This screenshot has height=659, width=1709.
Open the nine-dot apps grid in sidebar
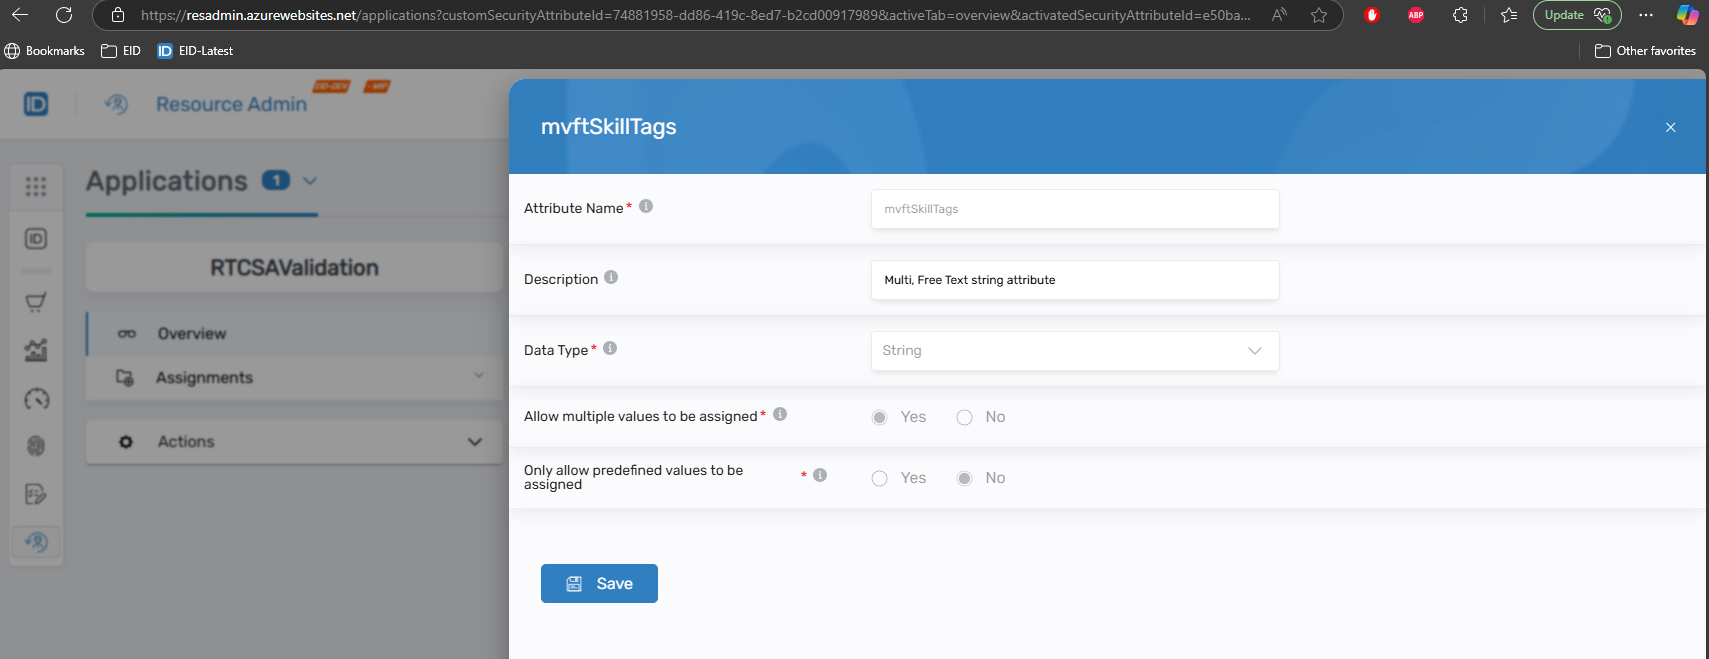(36, 186)
